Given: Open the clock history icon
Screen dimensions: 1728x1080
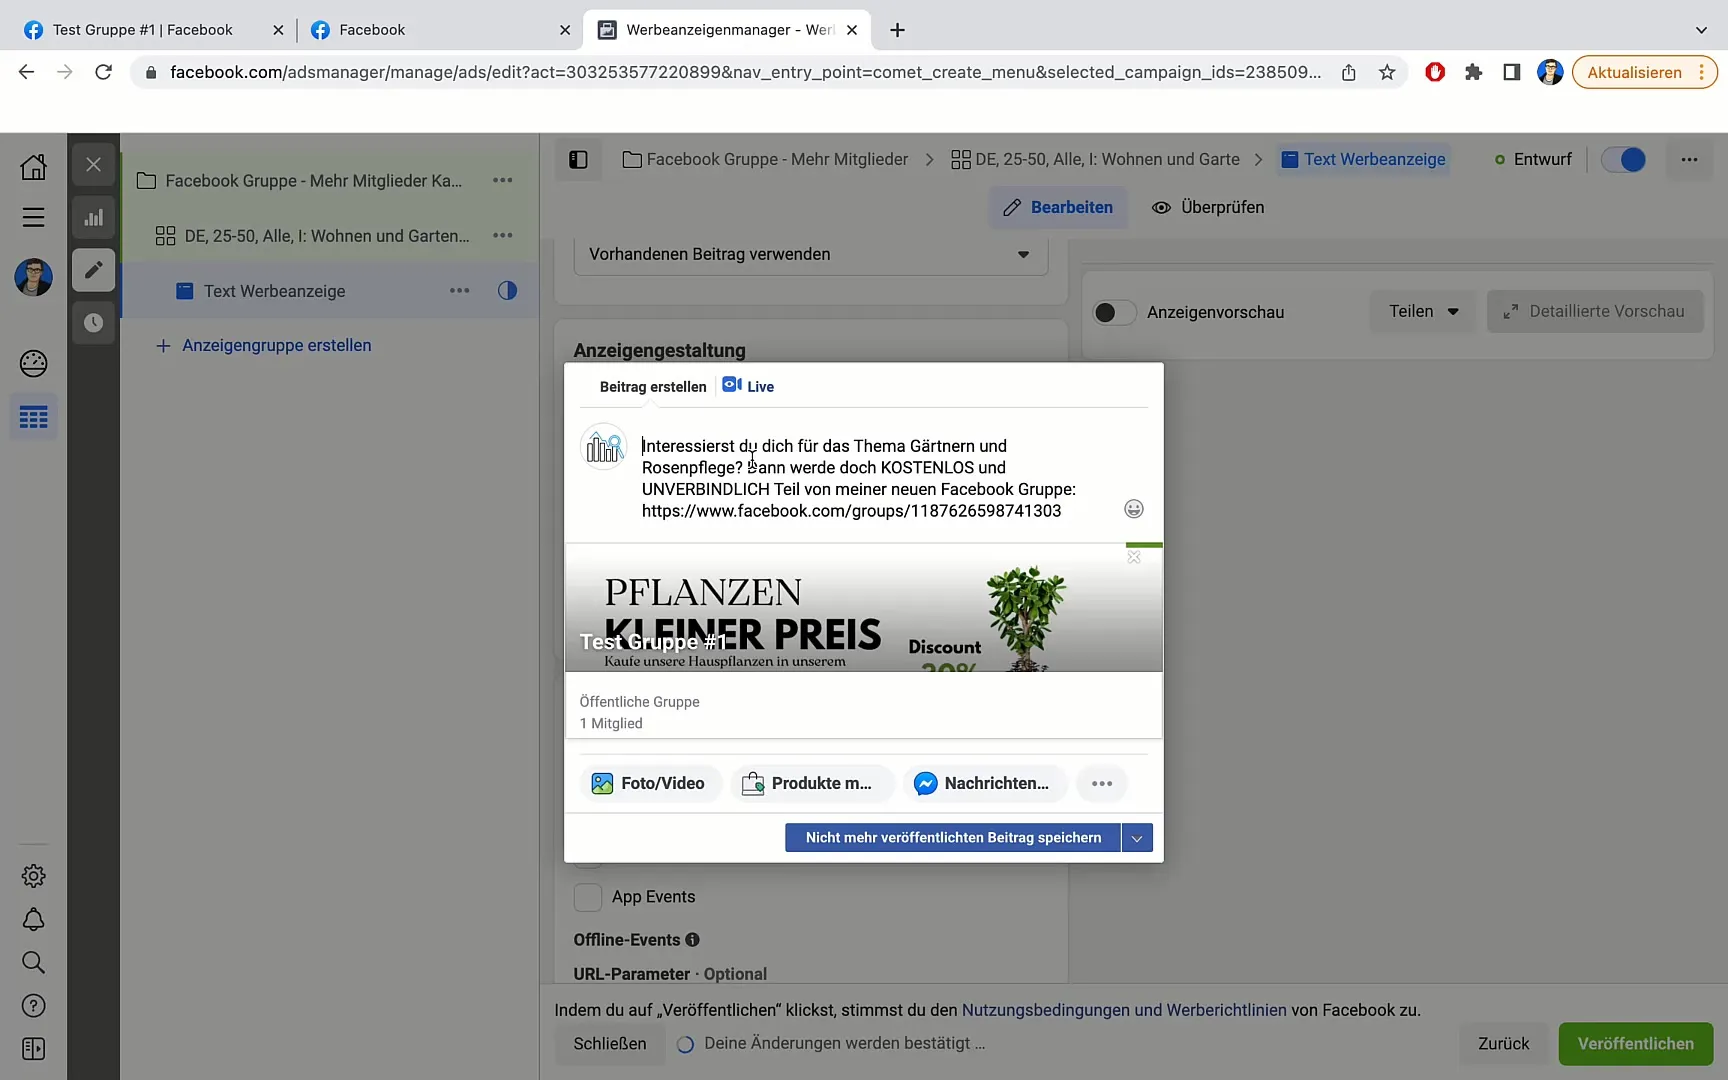Looking at the screenshot, I should 93,323.
